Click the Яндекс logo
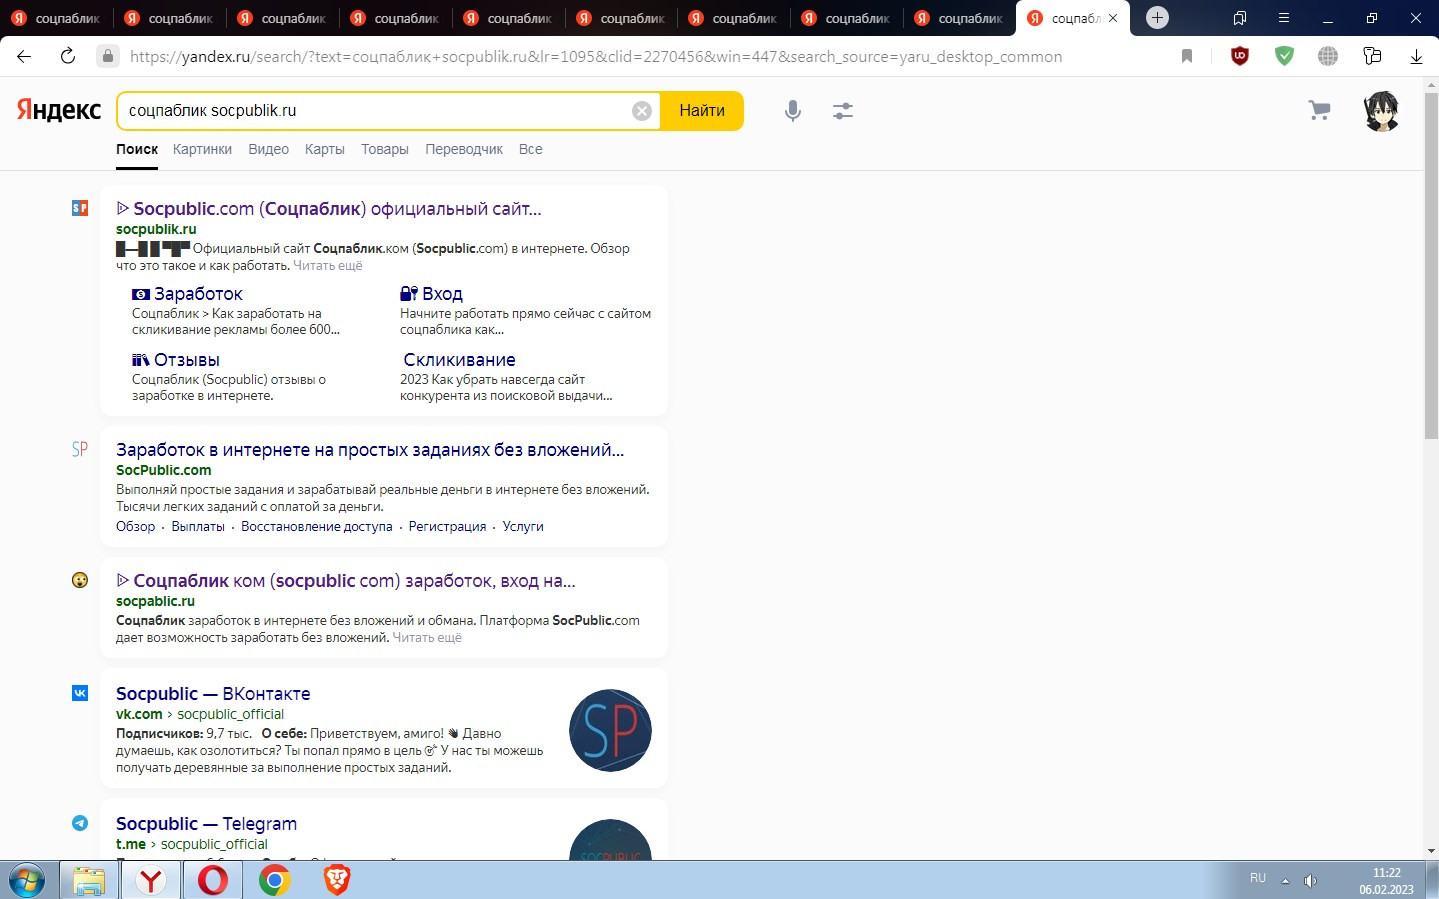The image size is (1439, 899). pyautogui.click(x=58, y=110)
